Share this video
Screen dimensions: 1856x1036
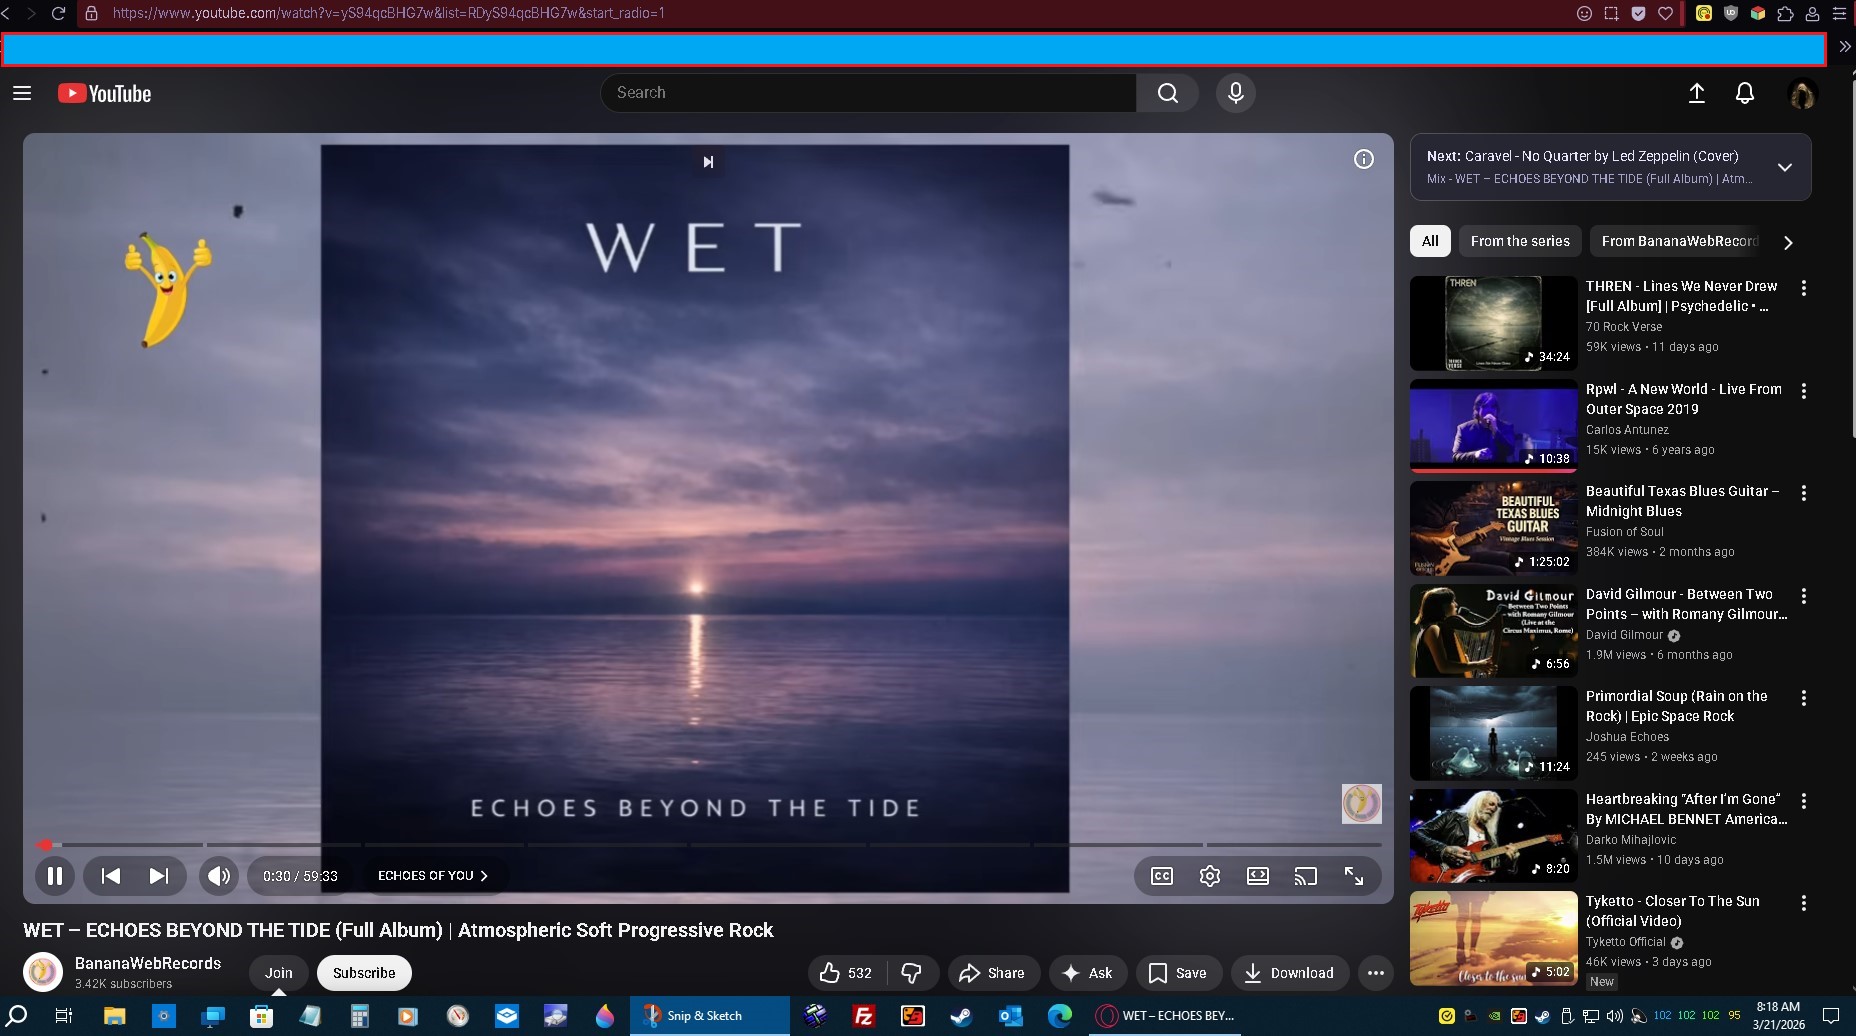tap(993, 973)
